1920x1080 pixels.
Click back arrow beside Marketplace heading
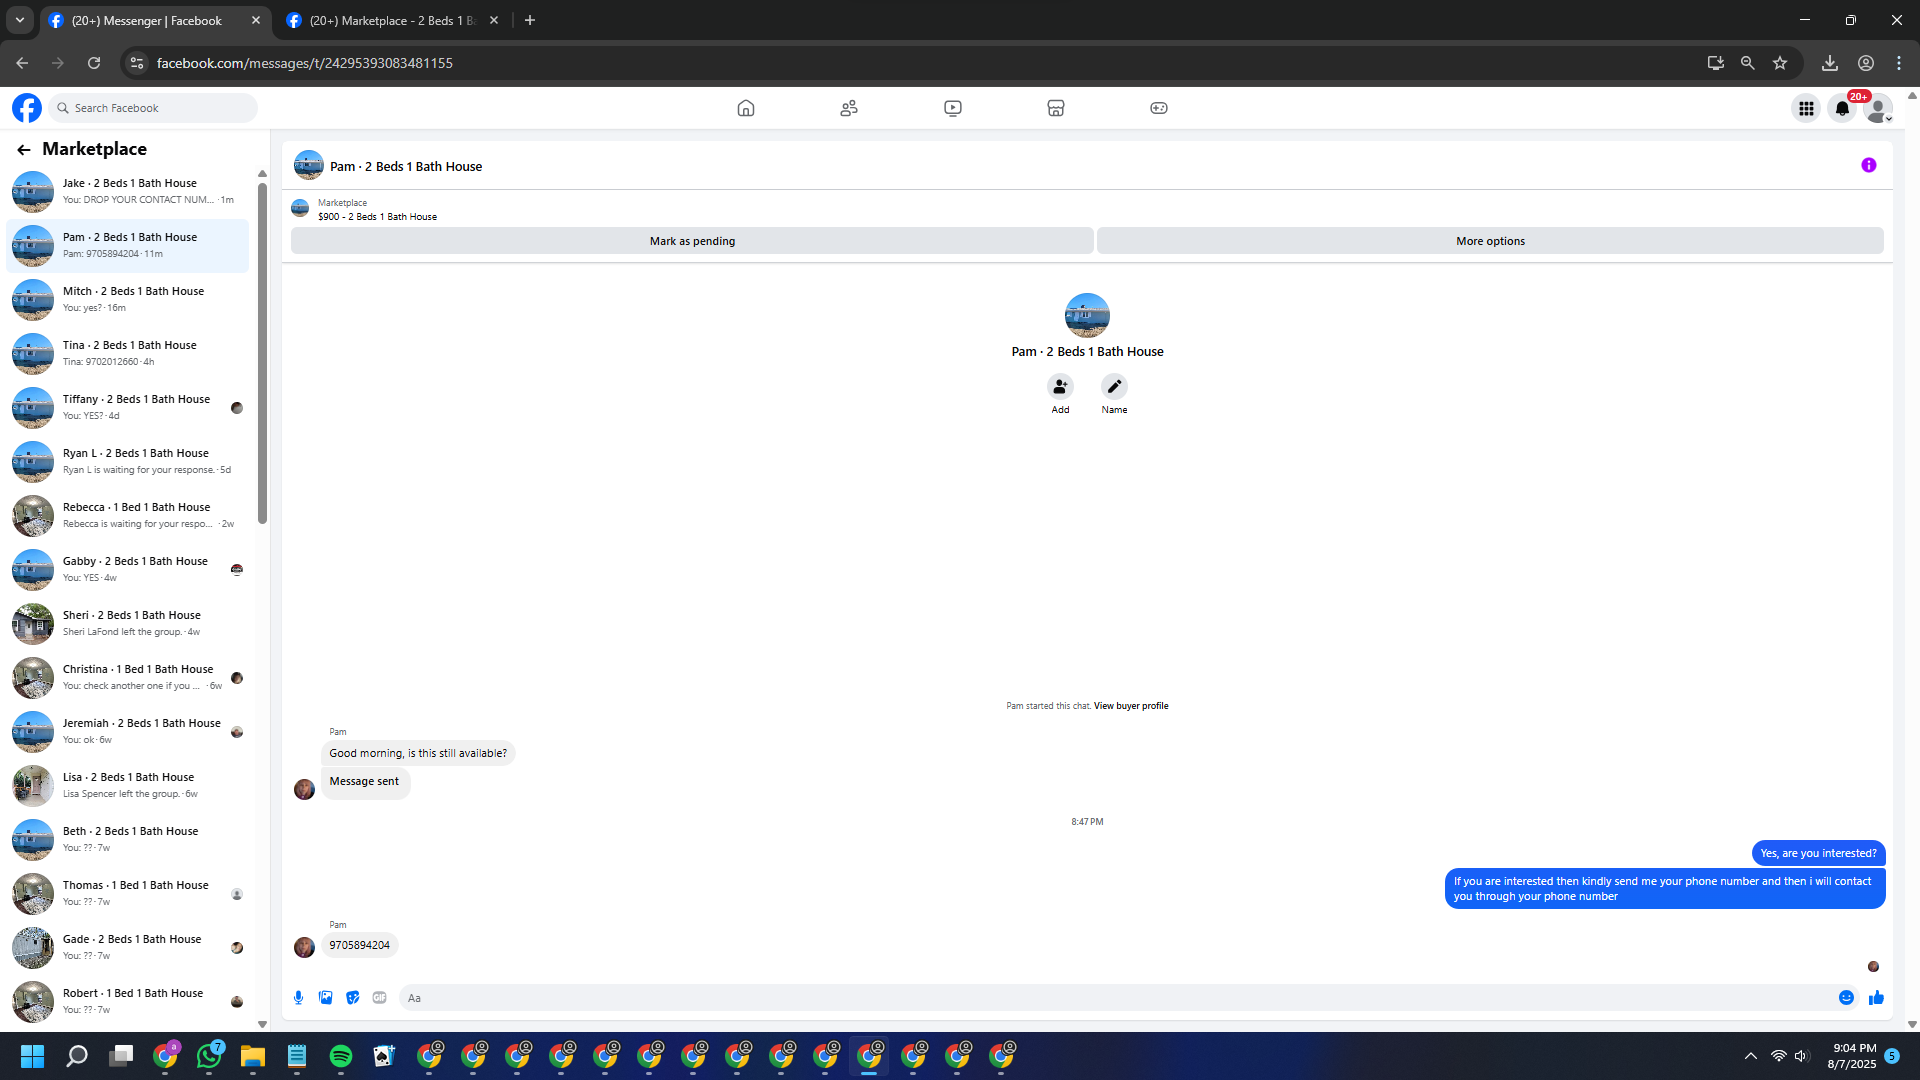pos(24,150)
